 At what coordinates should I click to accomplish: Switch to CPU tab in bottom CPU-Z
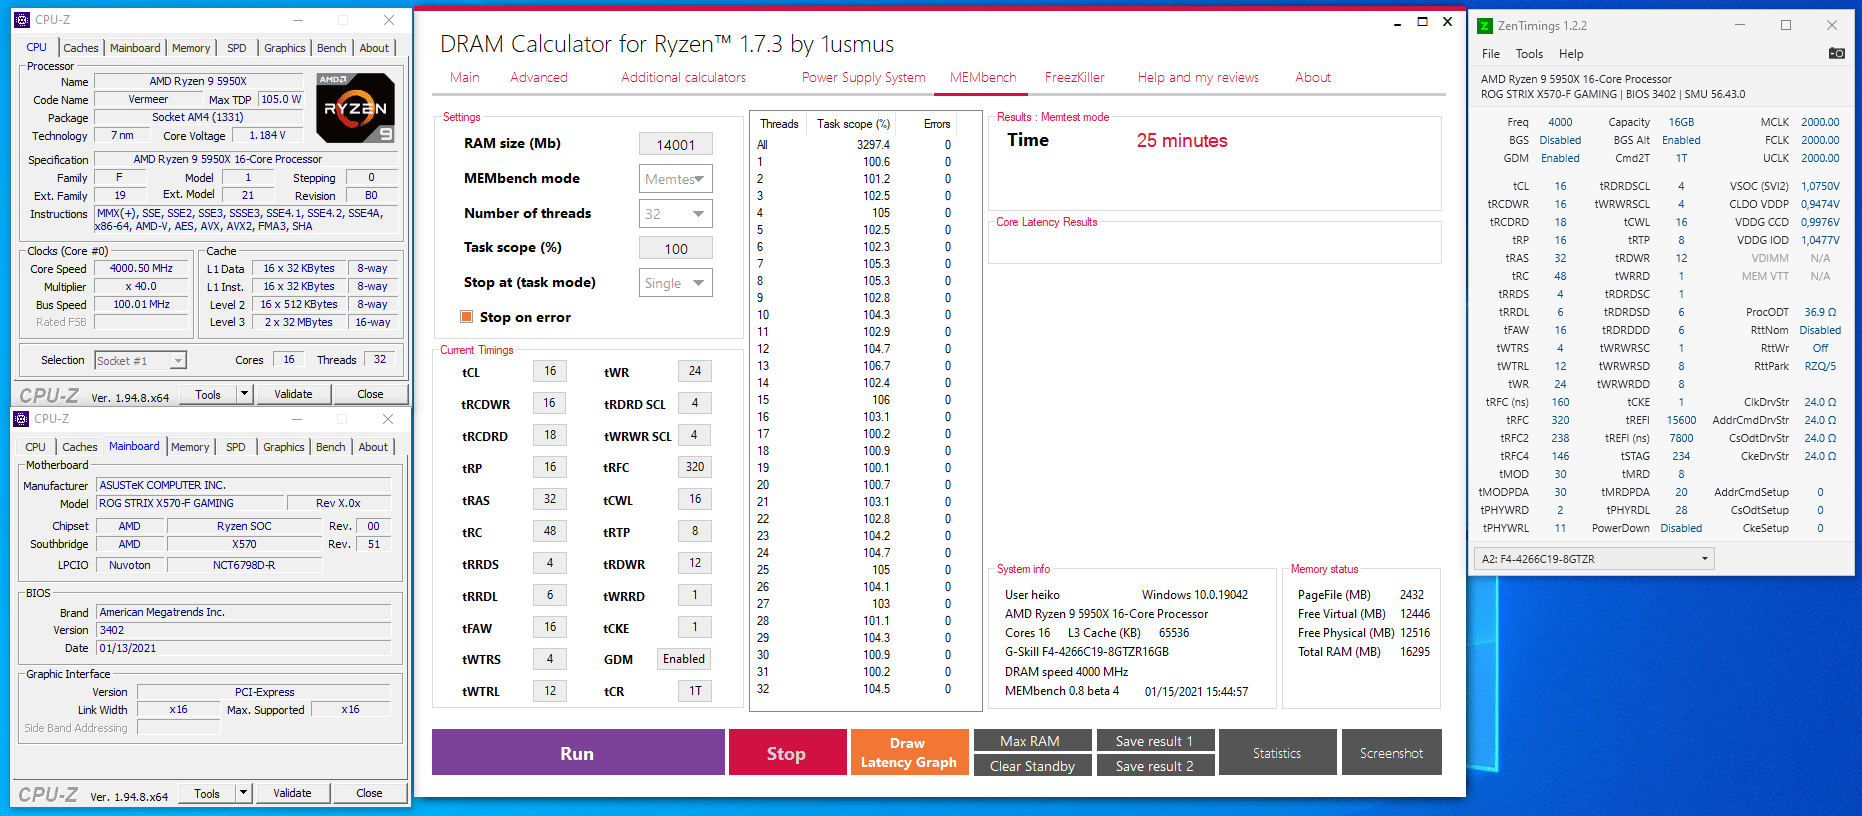coord(35,447)
